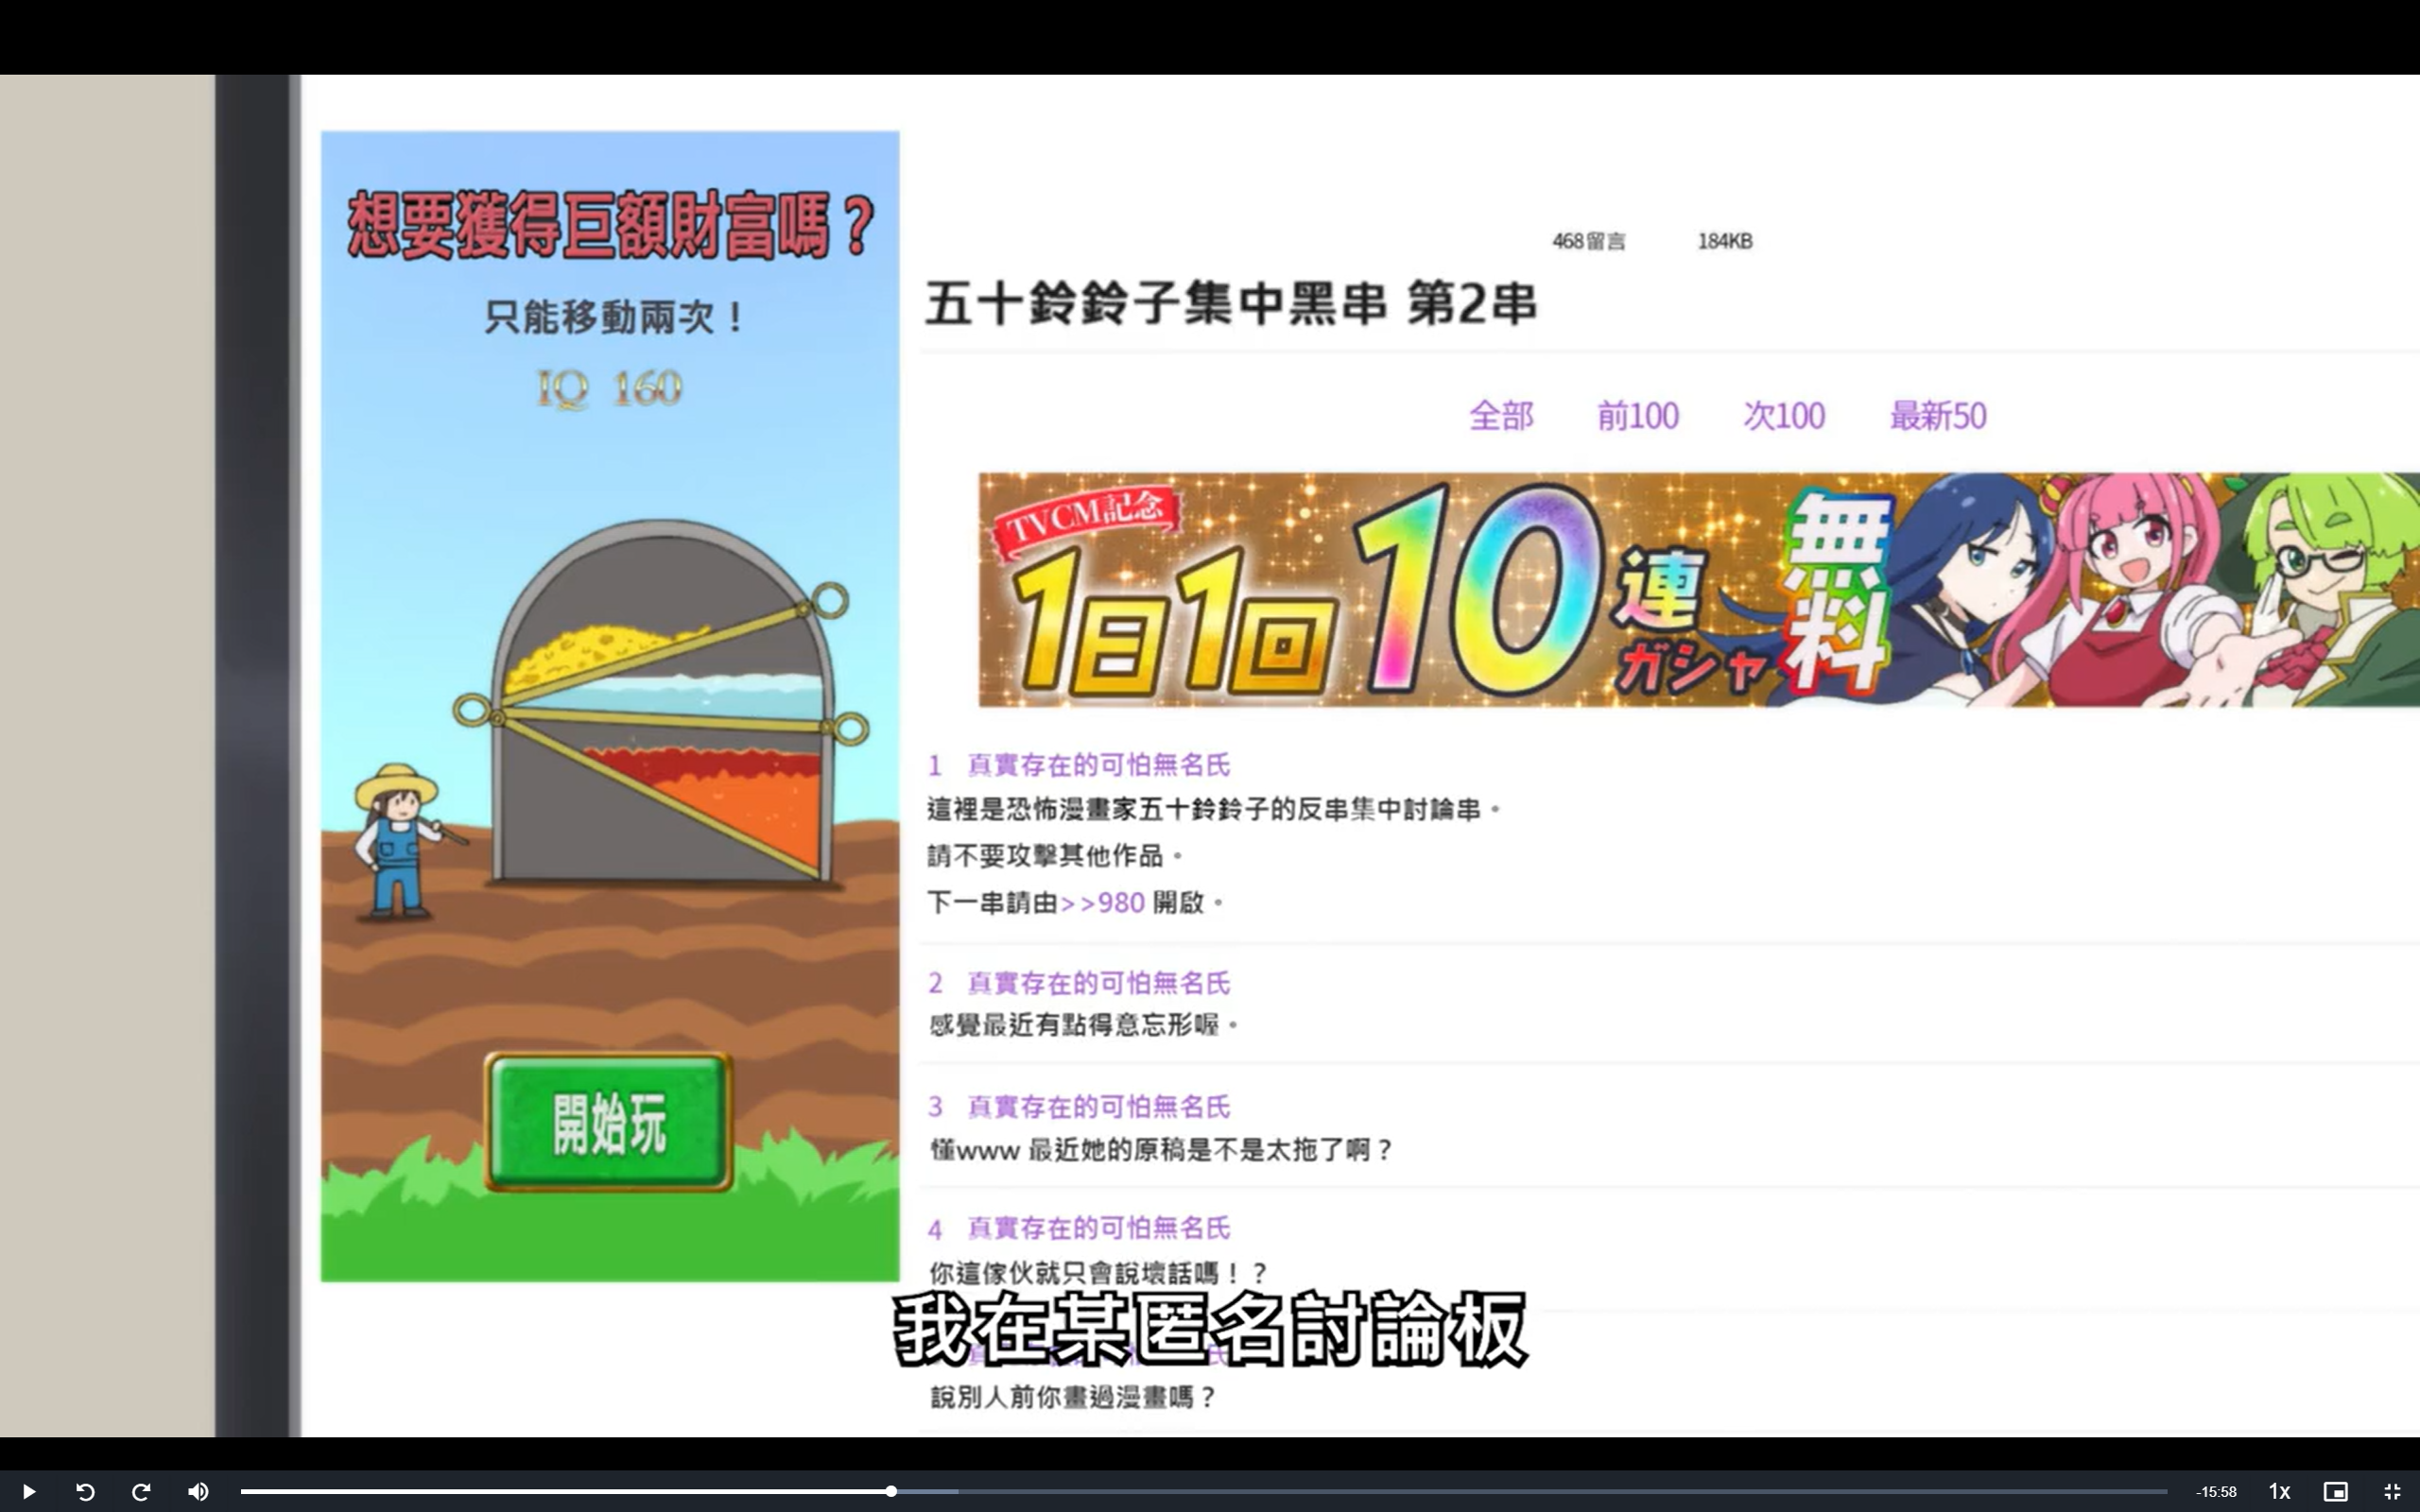The height and width of the screenshot is (1512, 2420).
Task: Click the green 開始玩 button
Action: (608, 1122)
